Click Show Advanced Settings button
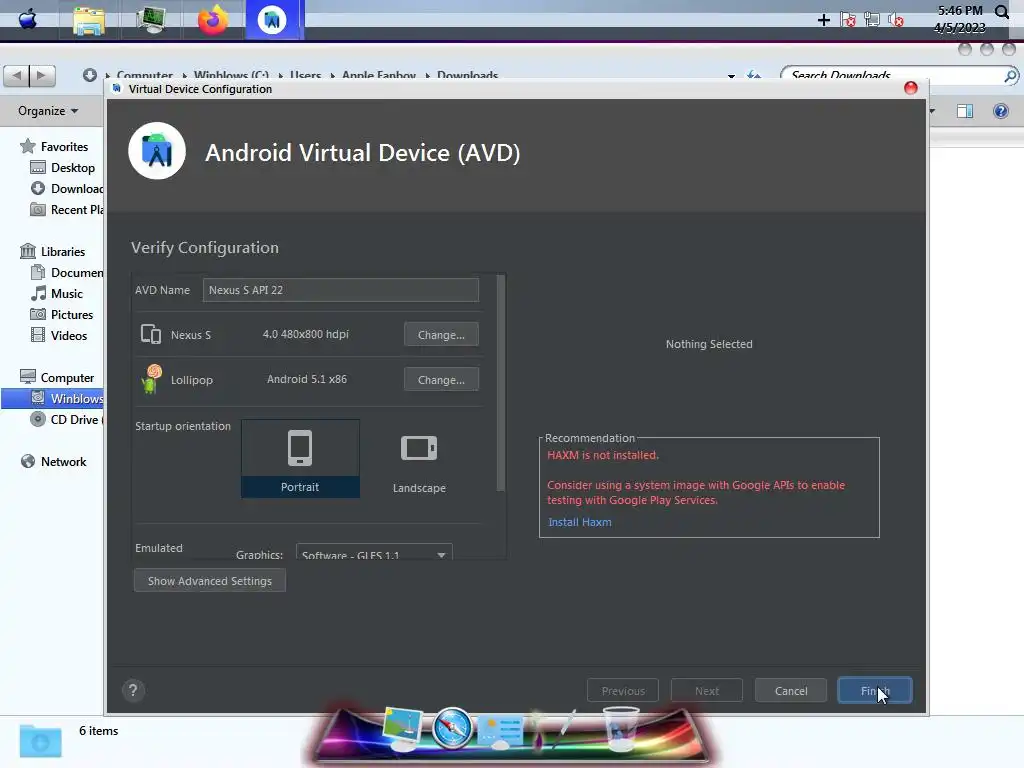1024x768 pixels. [210, 581]
